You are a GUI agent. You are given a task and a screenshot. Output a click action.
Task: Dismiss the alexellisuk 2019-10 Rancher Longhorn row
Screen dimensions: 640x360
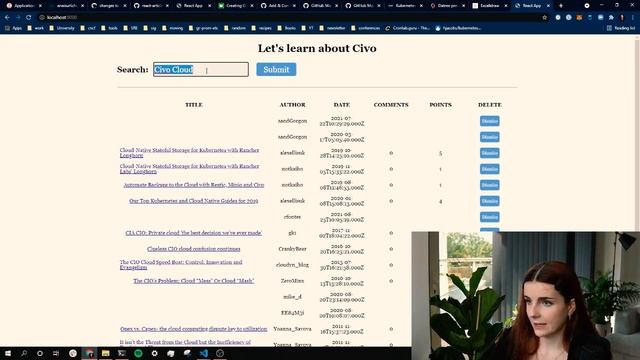tap(489, 153)
